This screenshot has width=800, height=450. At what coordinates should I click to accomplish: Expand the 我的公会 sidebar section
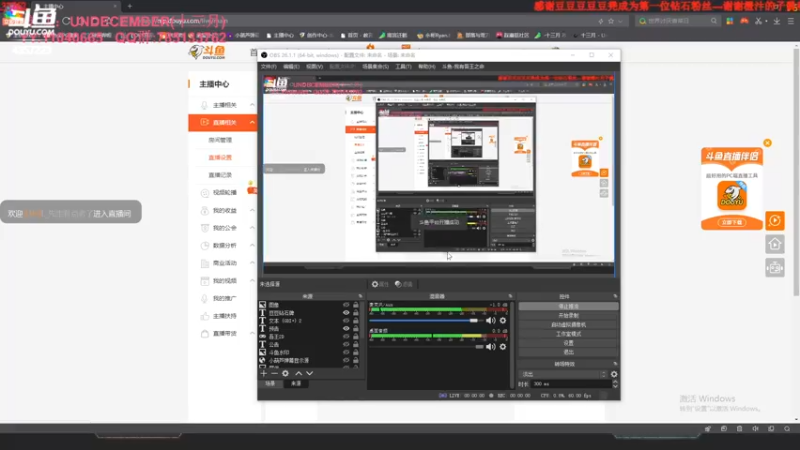(x=252, y=228)
